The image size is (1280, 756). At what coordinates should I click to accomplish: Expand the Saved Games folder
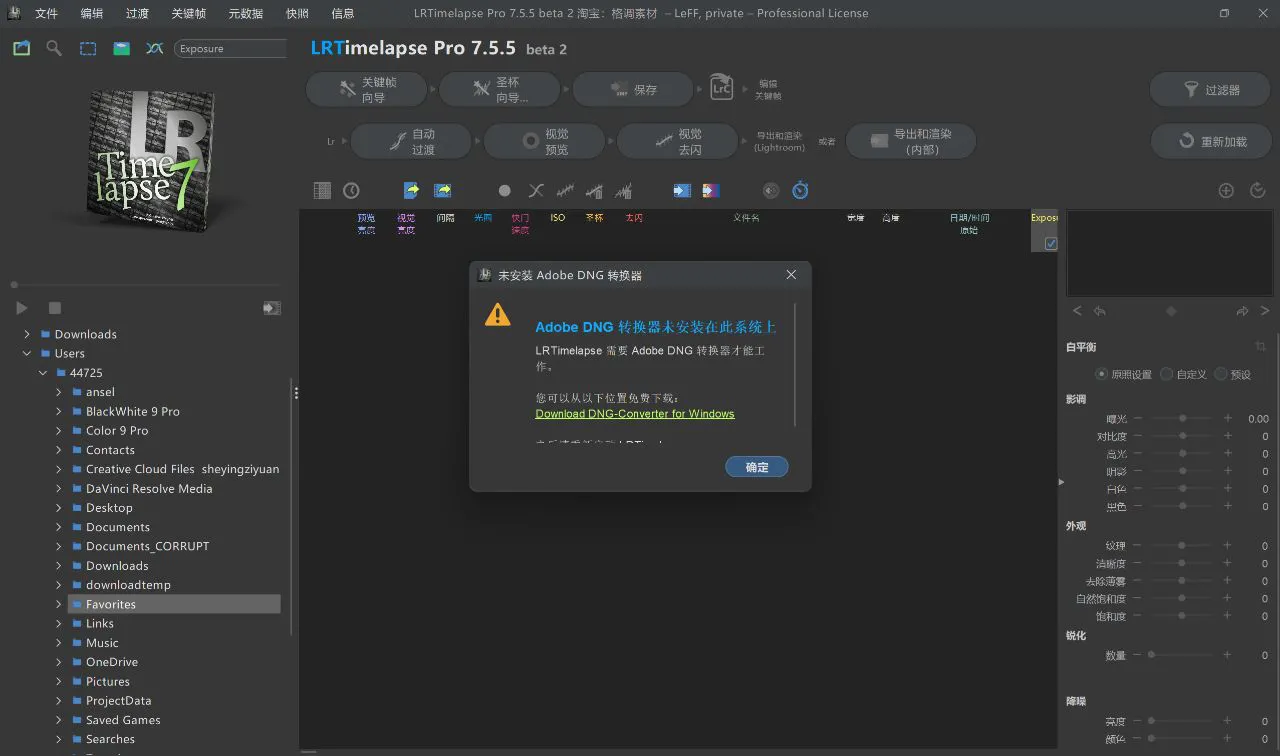click(x=59, y=720)
